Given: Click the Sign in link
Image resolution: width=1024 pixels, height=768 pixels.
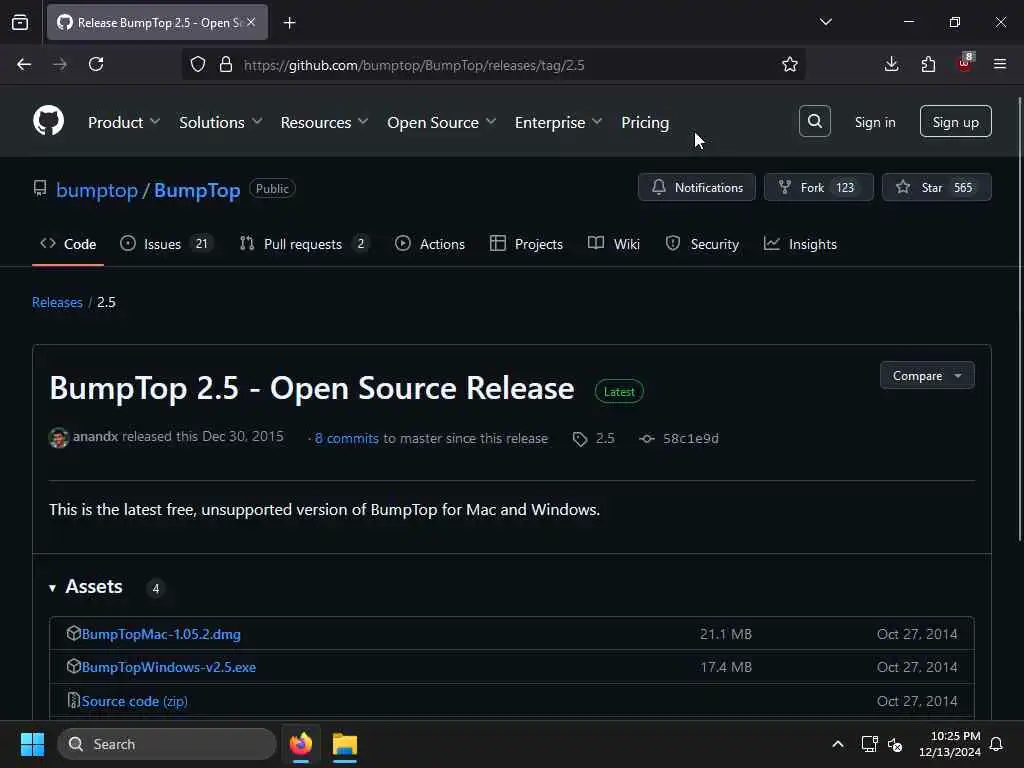Looking at the screenshot, I should pyautogui.click(x=874, y=122).
